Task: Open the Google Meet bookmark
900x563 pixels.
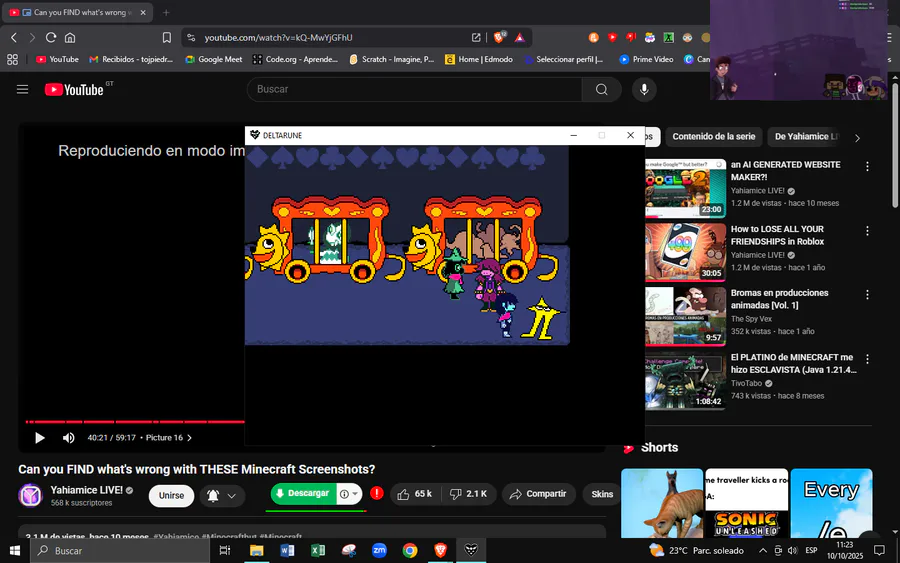Action: coord(214,59)
